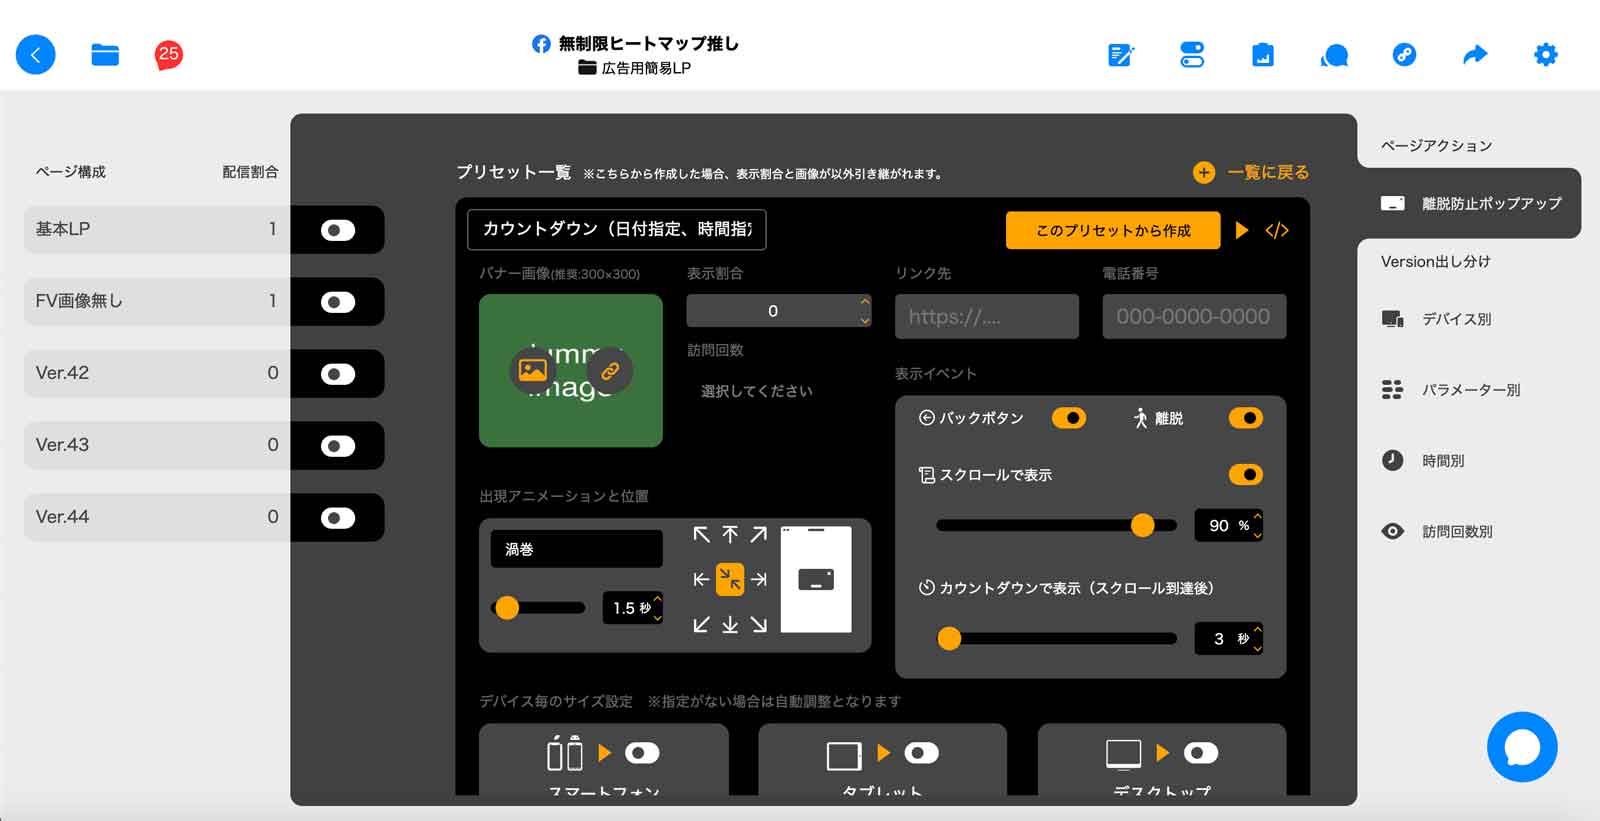Open the link icon in top toolbar
This screenshot has height=821, width=1600.
pos(1404,54)
